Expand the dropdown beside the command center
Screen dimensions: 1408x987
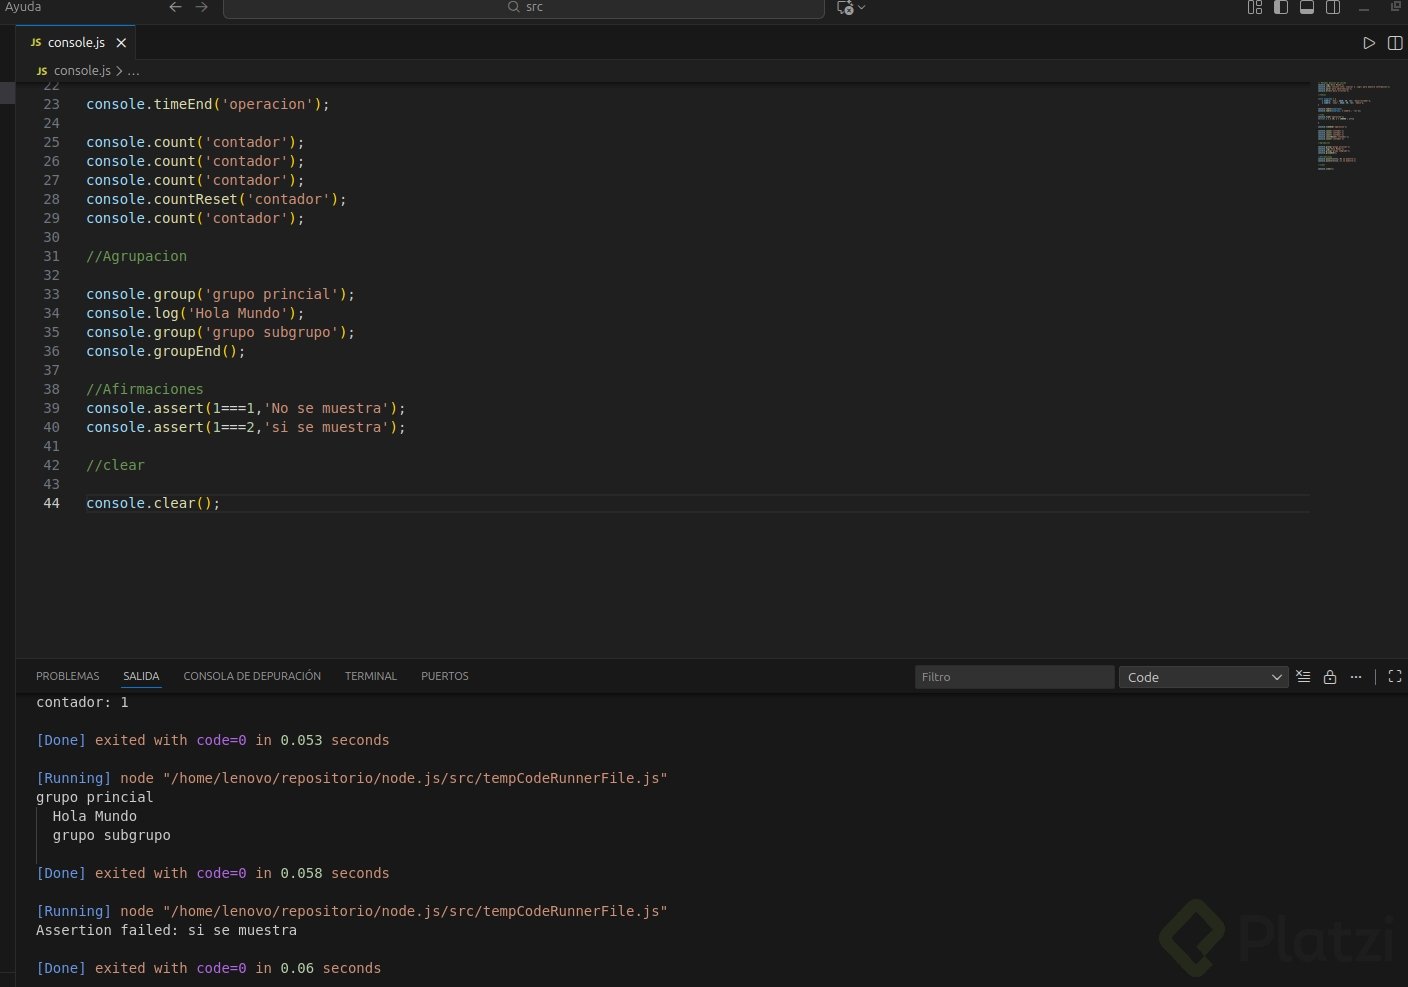pos(862,8)
